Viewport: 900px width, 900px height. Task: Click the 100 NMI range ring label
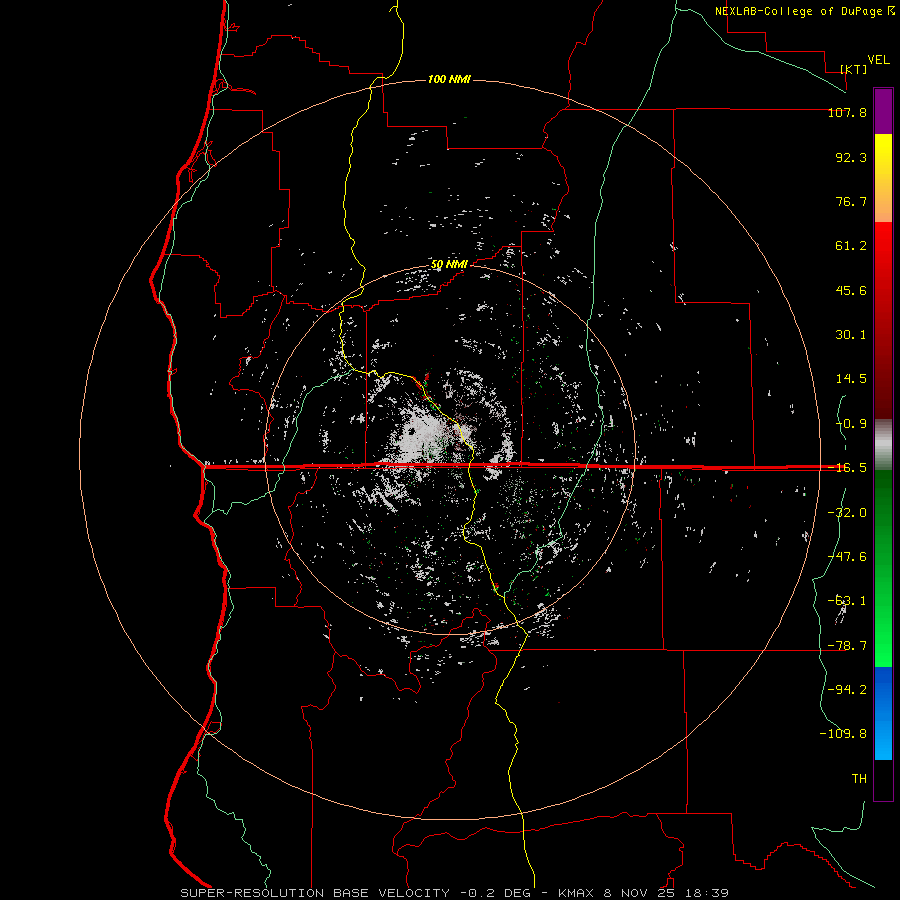(x=449, y=79)
